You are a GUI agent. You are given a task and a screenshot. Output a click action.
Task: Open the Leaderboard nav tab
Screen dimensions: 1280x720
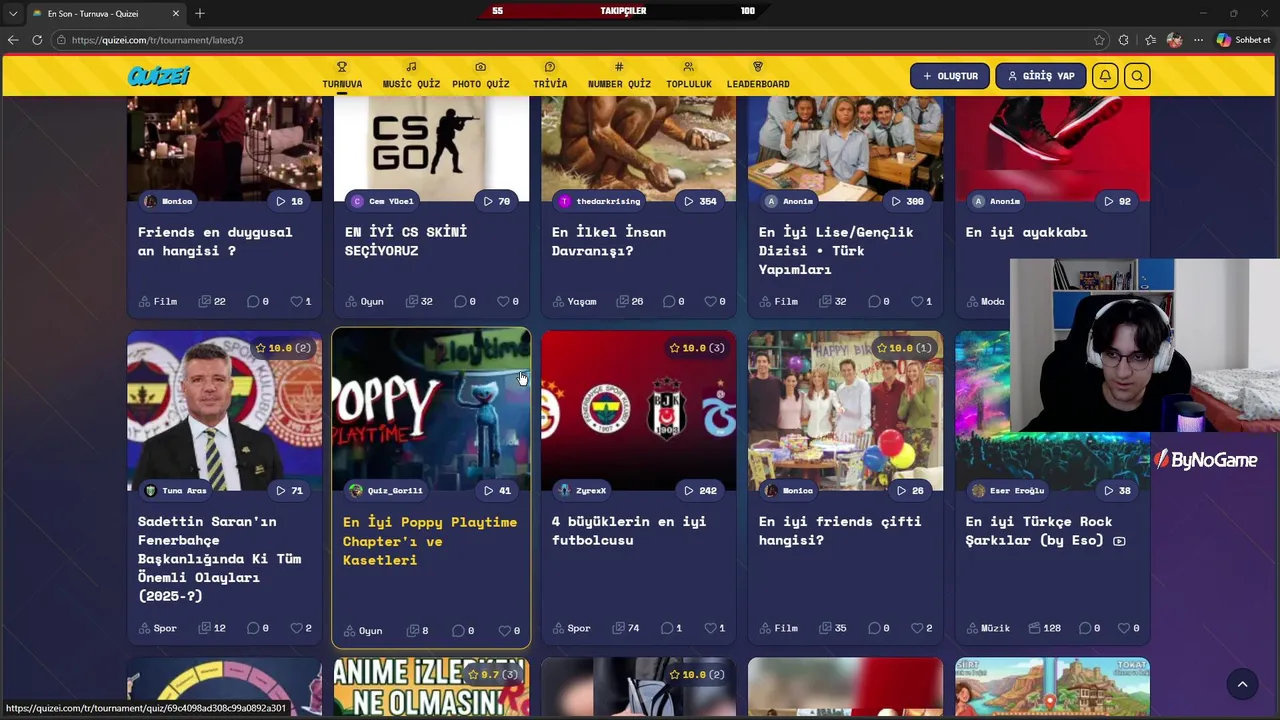click(x=758, y=76)
